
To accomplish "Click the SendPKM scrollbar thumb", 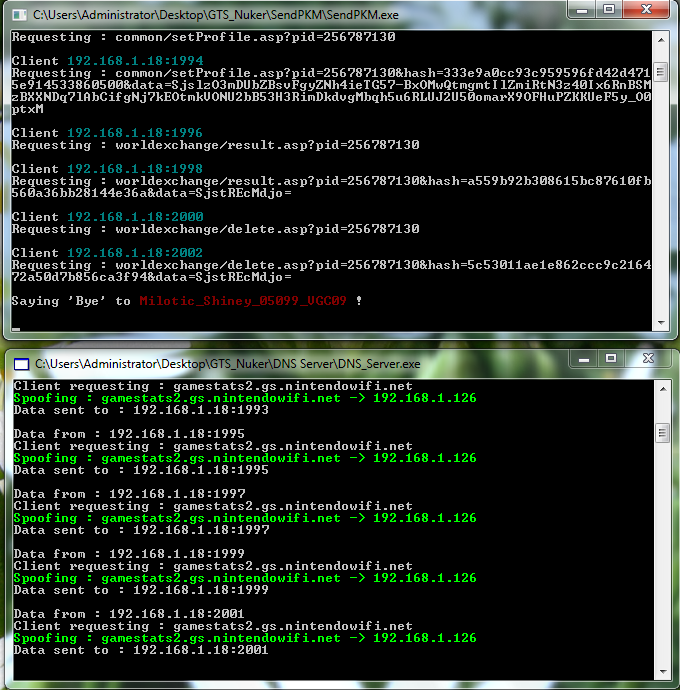I will (660, 74).
